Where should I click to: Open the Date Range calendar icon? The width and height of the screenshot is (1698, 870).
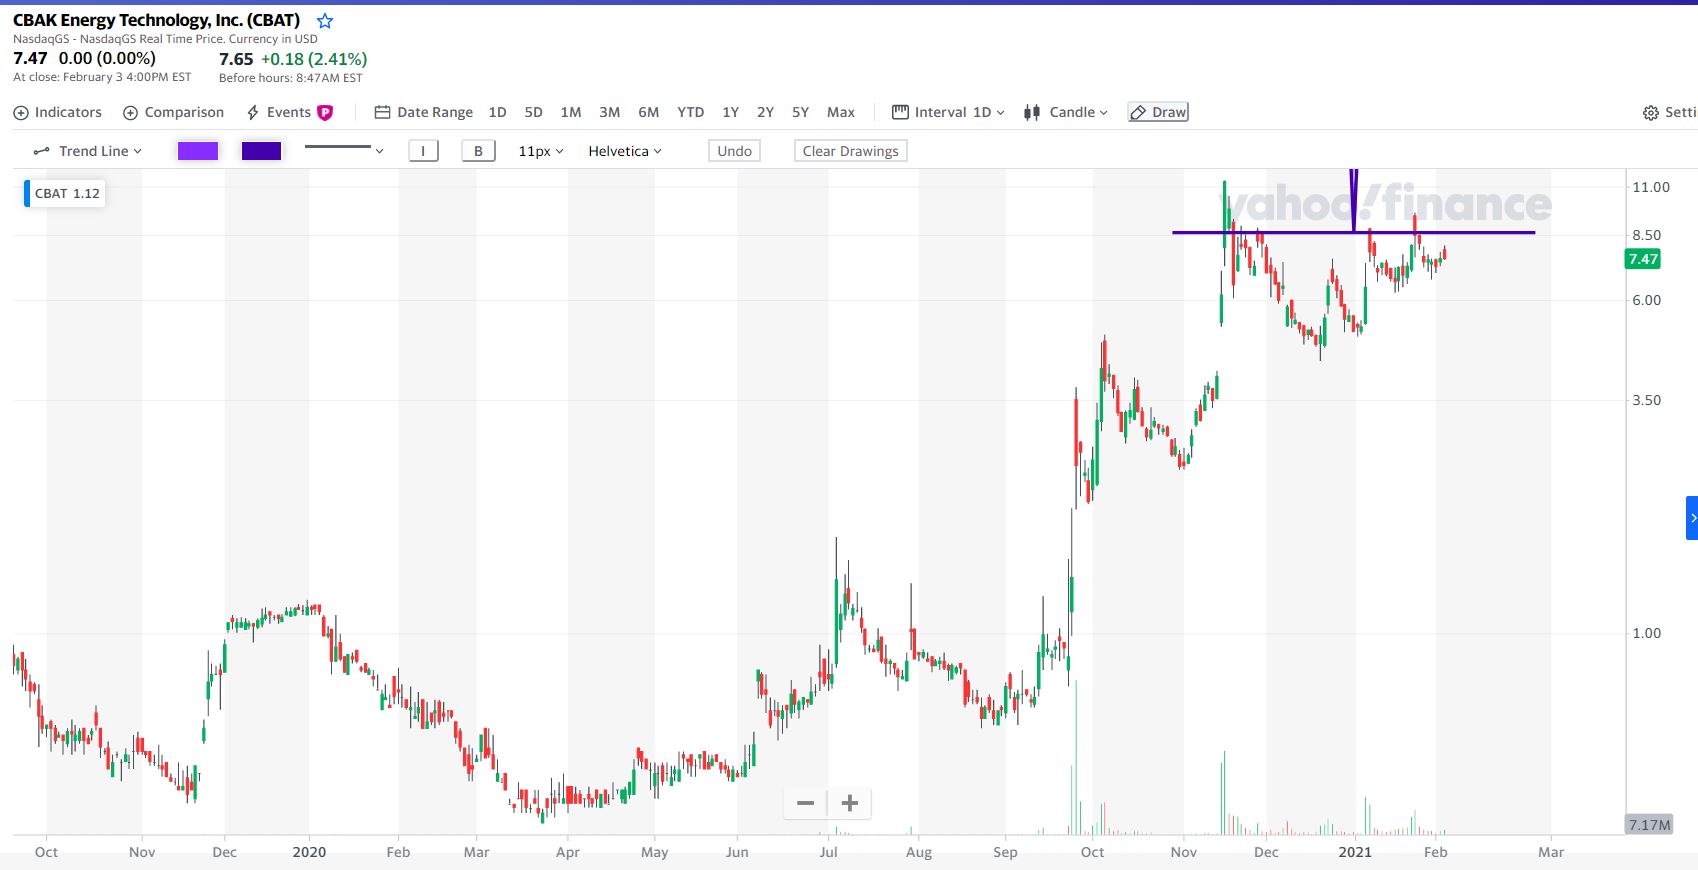(x=382, y=112)
